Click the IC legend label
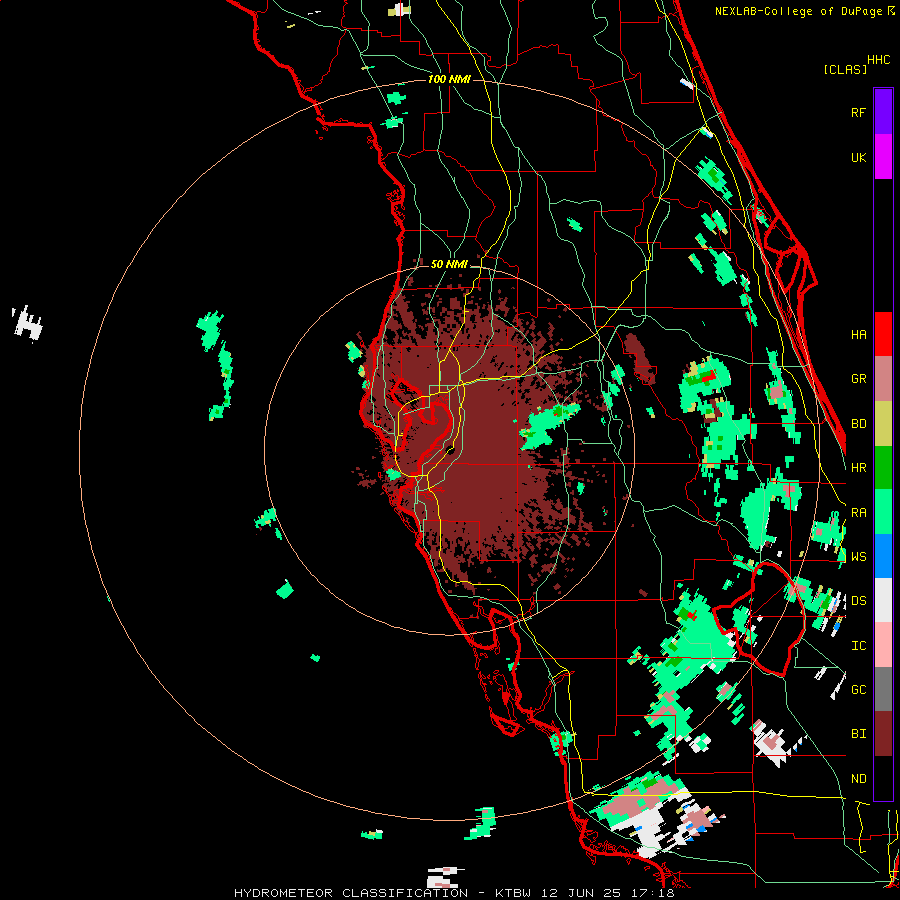Viewport: 900px width, 900px height. tap(858, 646)
